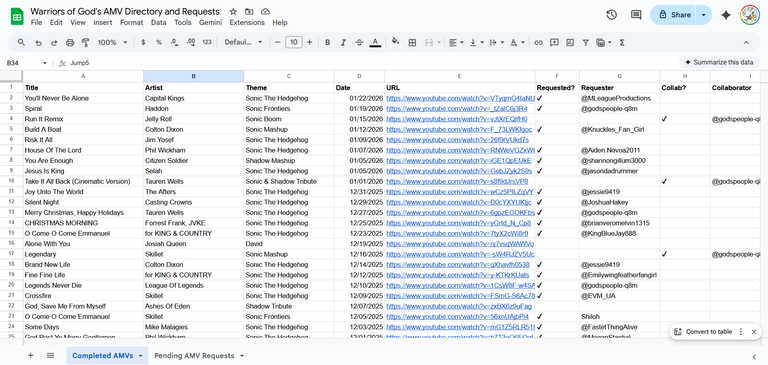Viewport: 768px width, 365px height.
Task: Check cloud save status icon
Action: coord(265,12)
